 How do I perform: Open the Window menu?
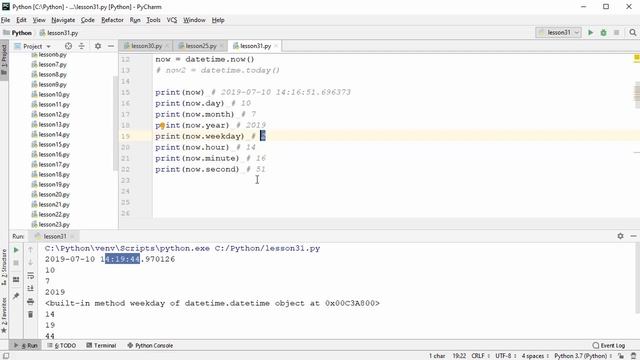coord(194,20)
